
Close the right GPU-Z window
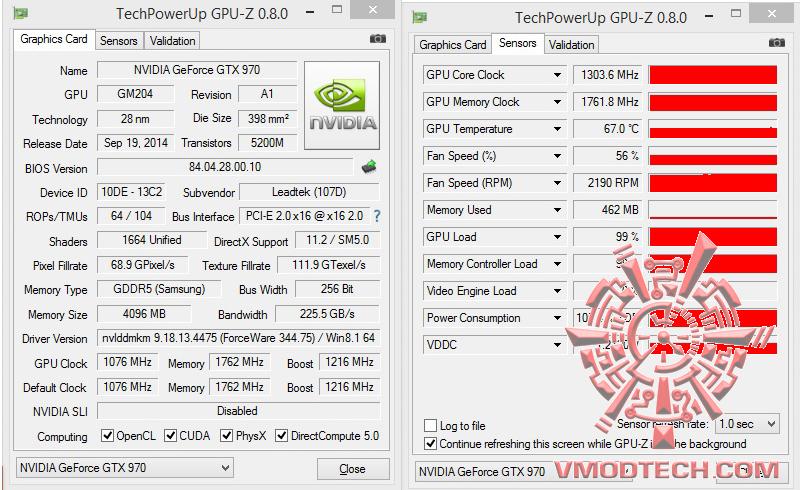pyautogui.click(x=772, y=13)
